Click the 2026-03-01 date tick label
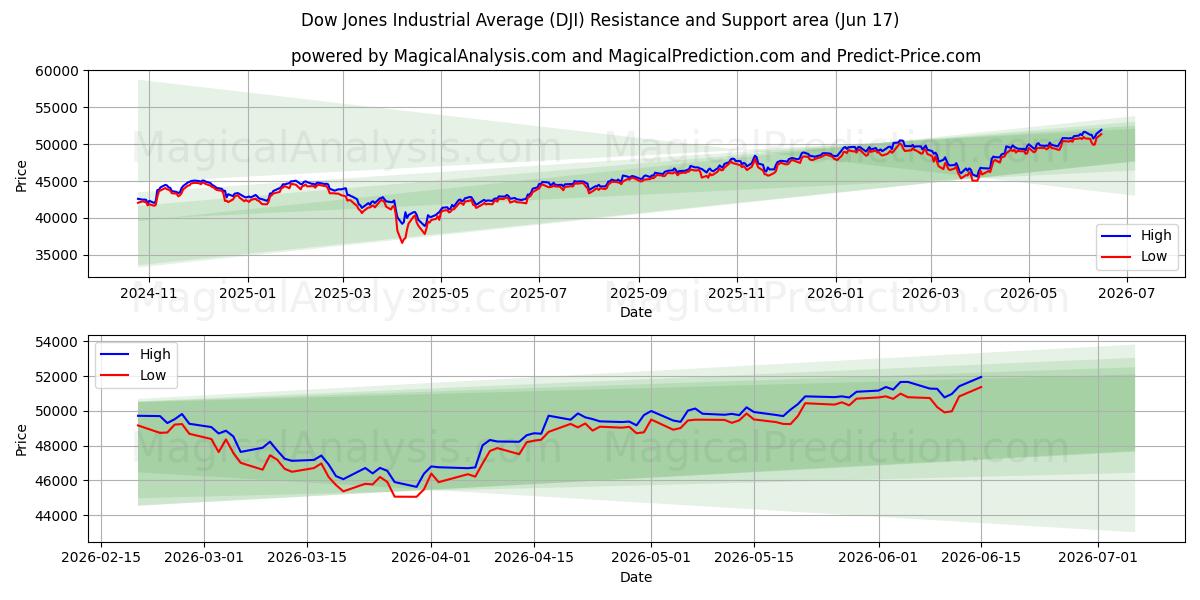Screen dimensions: 1200x600 tap(204, 557)
